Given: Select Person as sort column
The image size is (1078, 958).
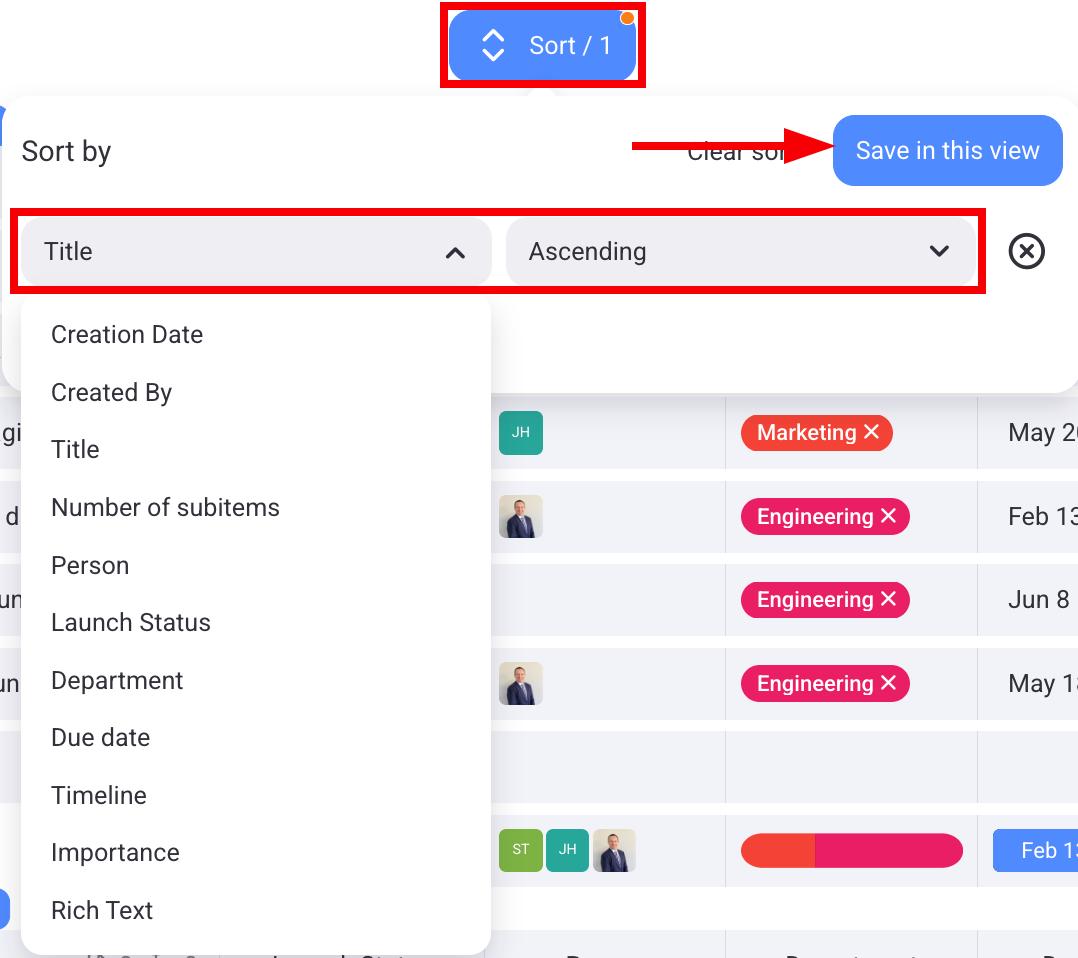Looking at the screenshot, I should (90, 566).
